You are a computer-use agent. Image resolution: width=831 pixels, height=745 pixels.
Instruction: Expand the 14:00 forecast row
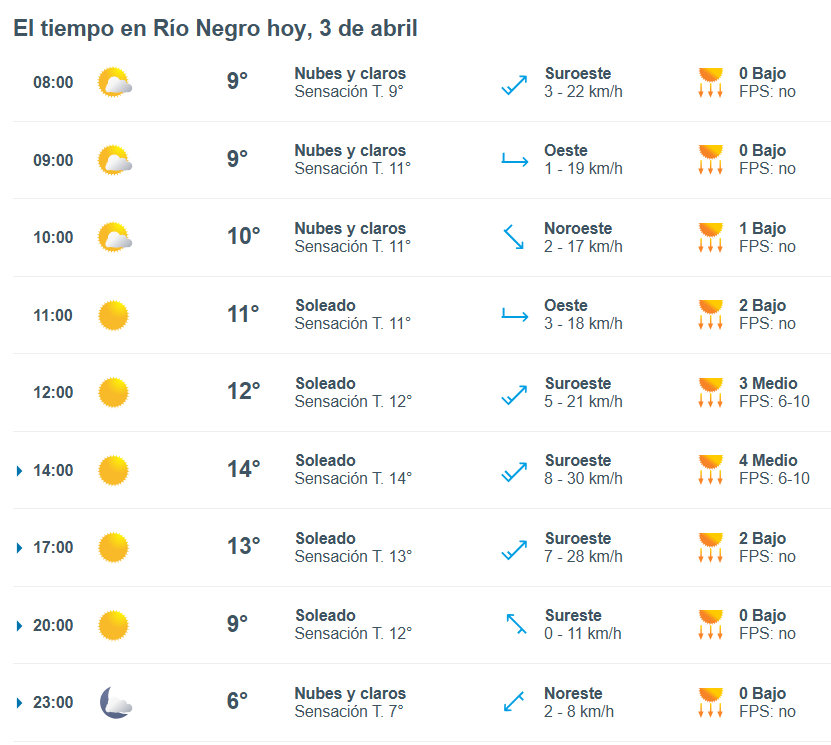[x=20, y=470]
